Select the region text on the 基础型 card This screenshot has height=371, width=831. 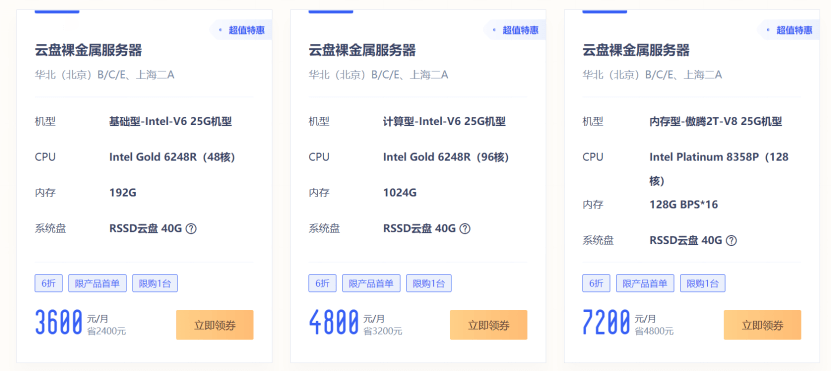pos(104,75)
